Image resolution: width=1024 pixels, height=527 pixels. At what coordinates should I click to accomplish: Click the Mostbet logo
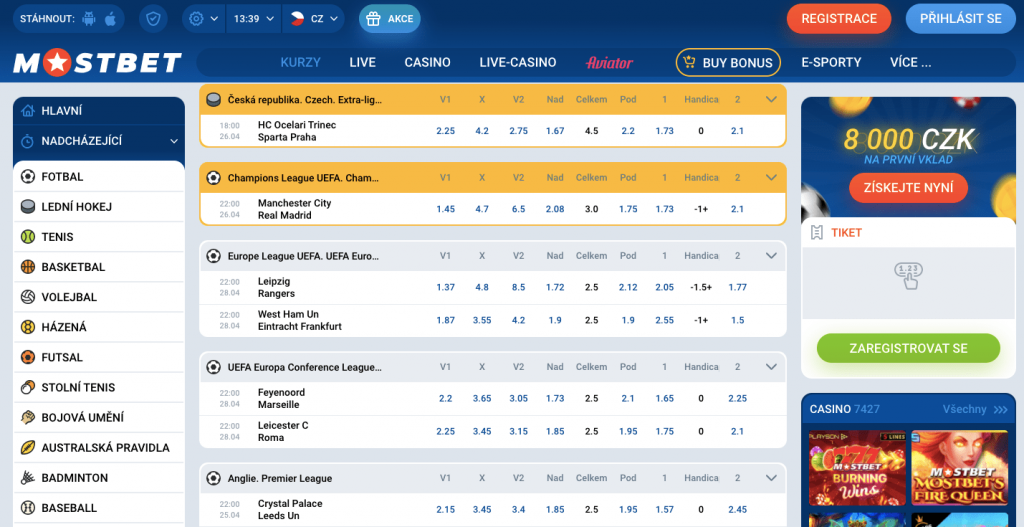point(97,63)
